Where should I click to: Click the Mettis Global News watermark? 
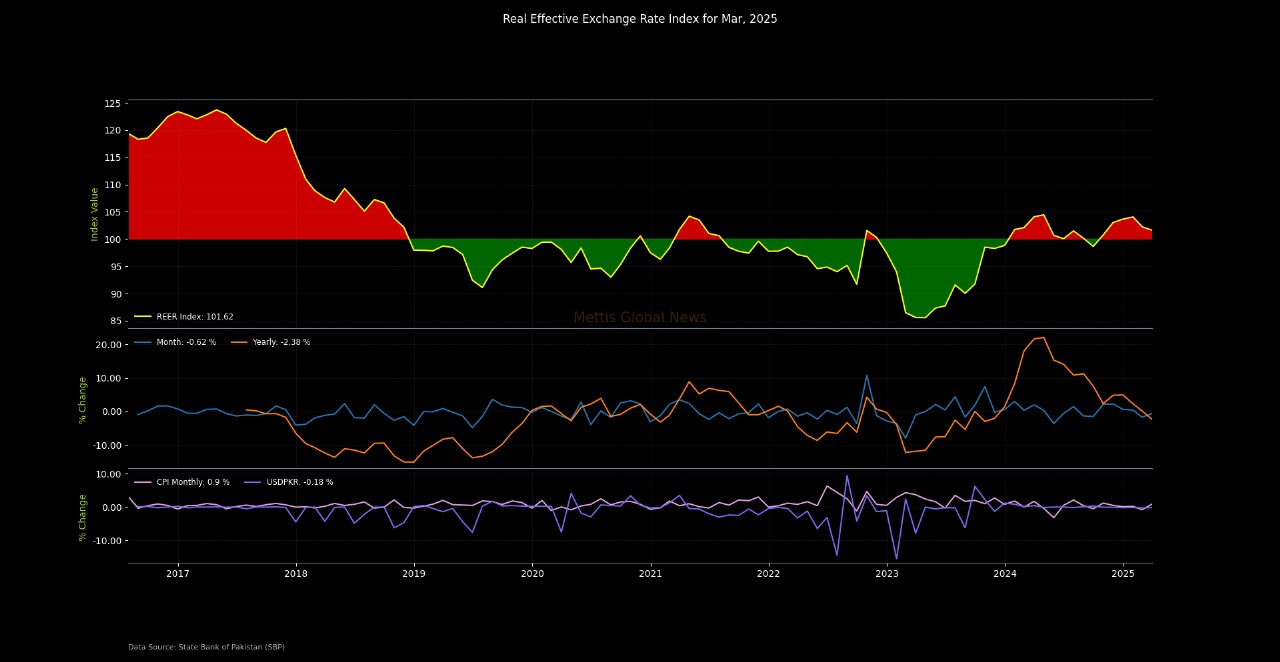[x=638, y=317]
